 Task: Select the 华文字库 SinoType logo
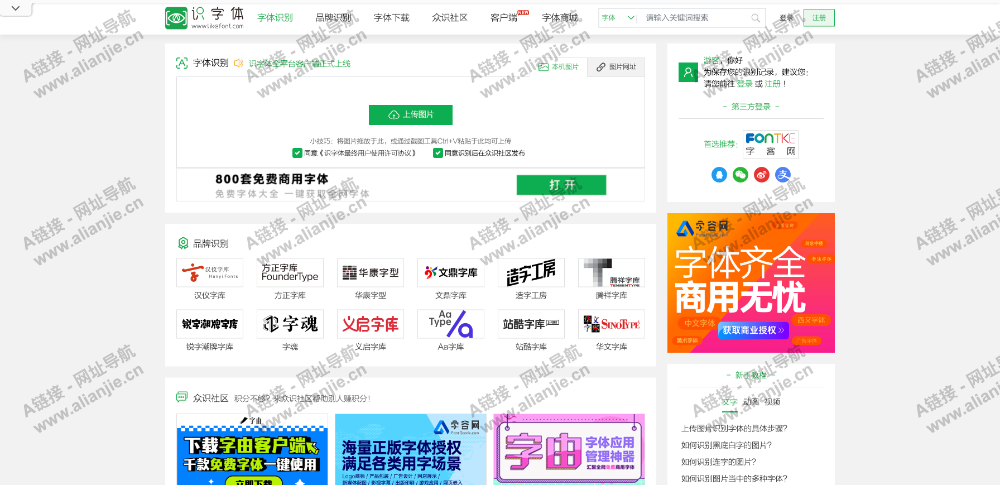tap(612, 324)
